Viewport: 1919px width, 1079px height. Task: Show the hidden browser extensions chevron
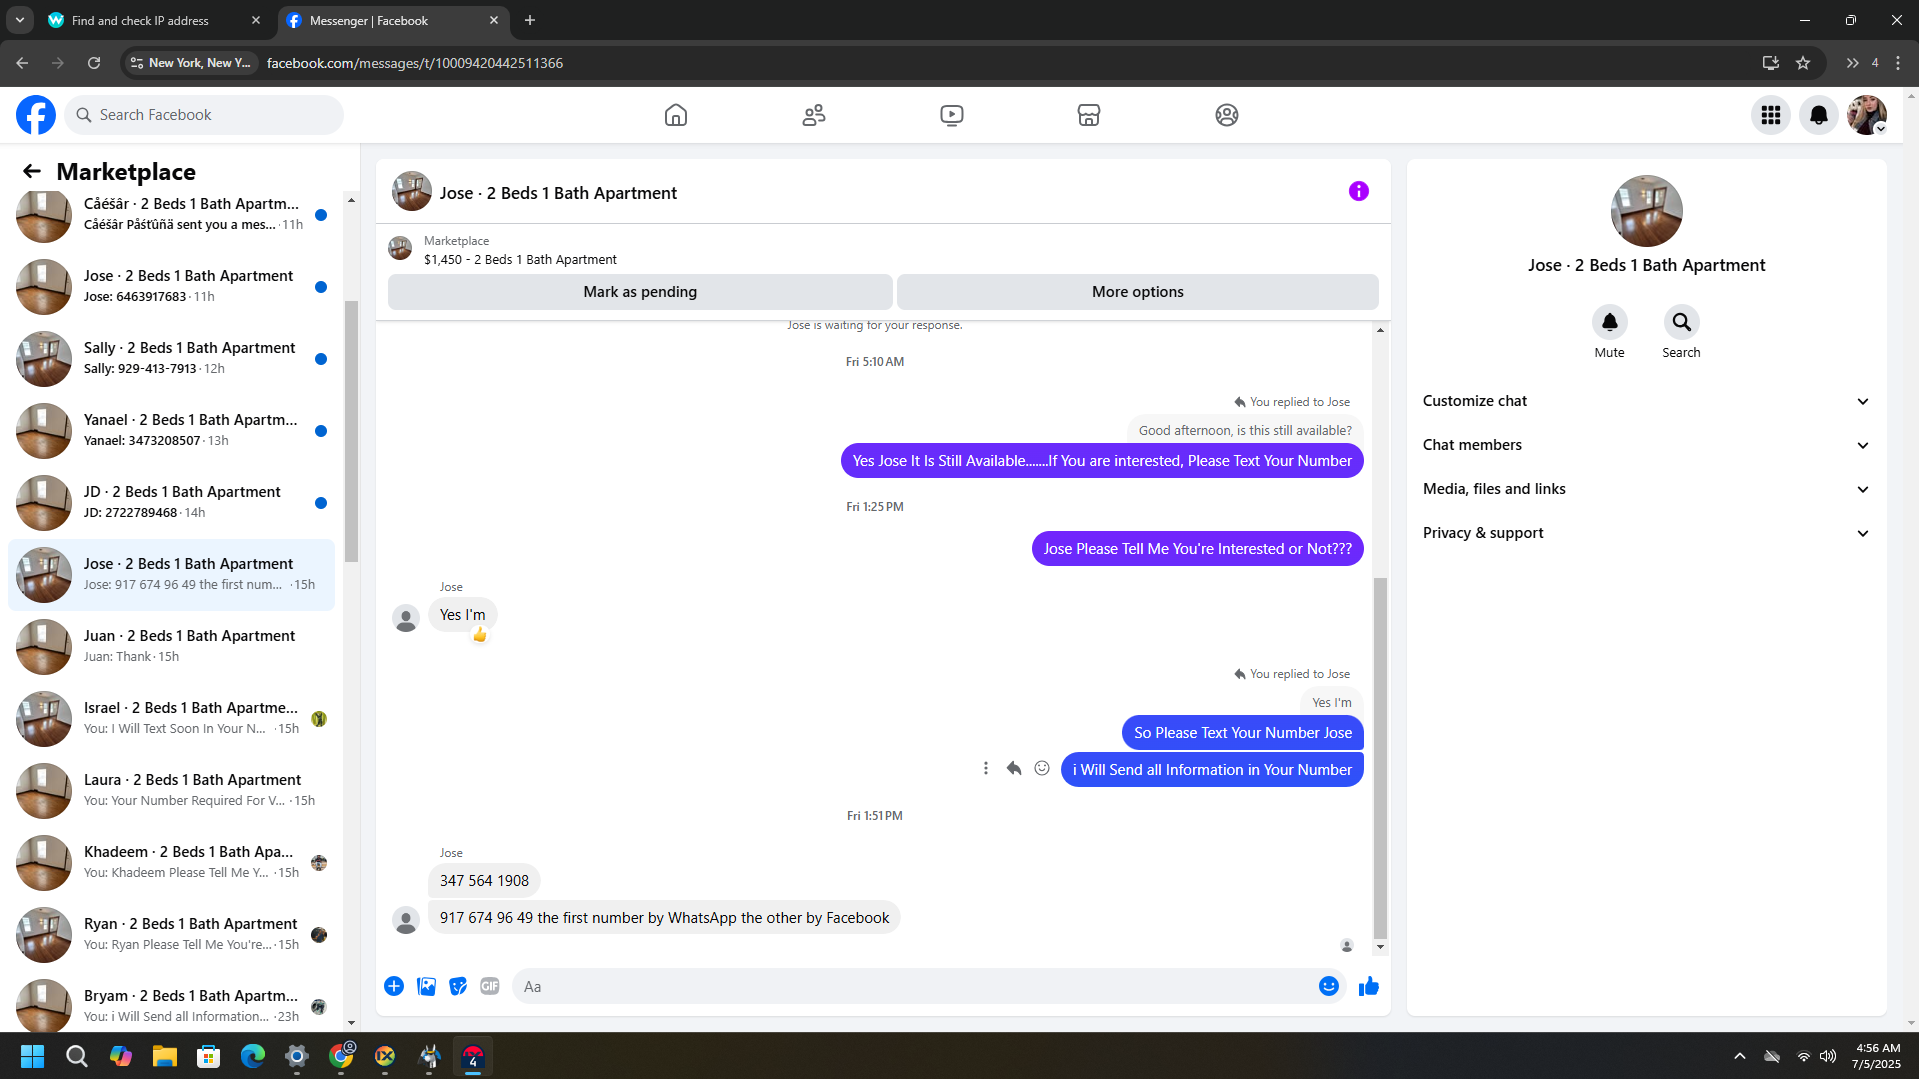(x=1852, y=63)
